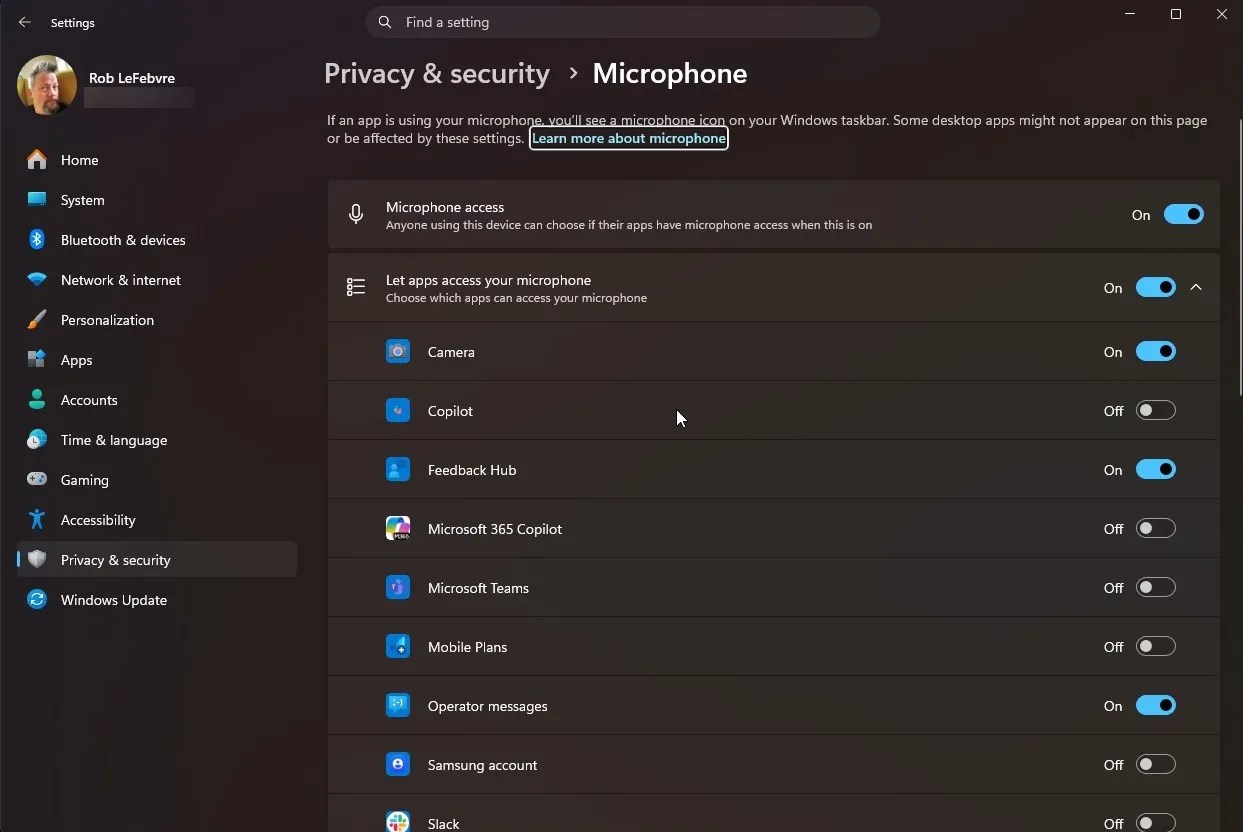Collapse the Let apps access section chevron

[1196, 288]
